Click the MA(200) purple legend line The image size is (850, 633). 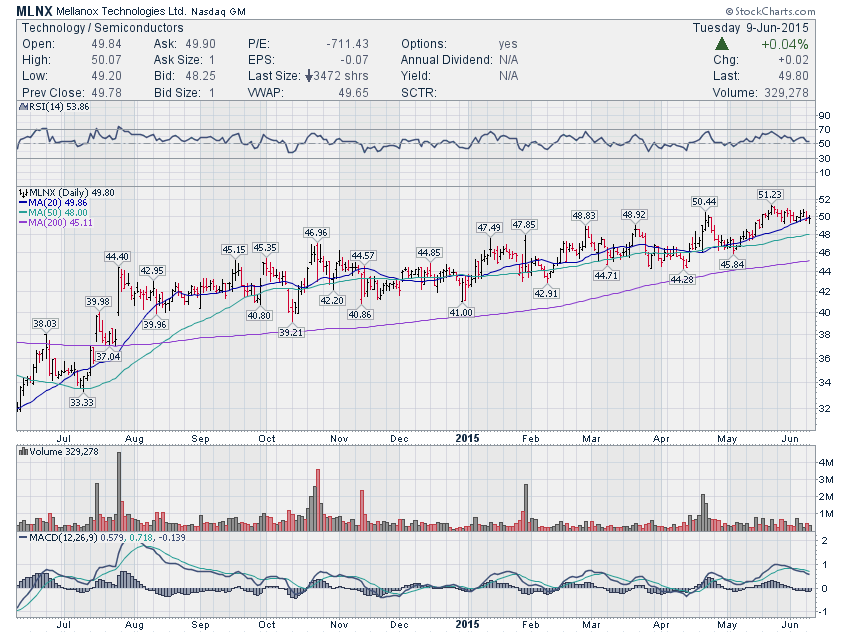[23, 222]
